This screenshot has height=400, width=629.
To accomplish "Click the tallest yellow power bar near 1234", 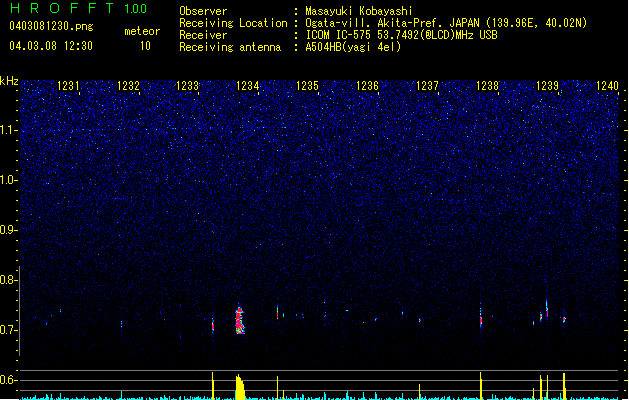I will click(x=240, y=387).
